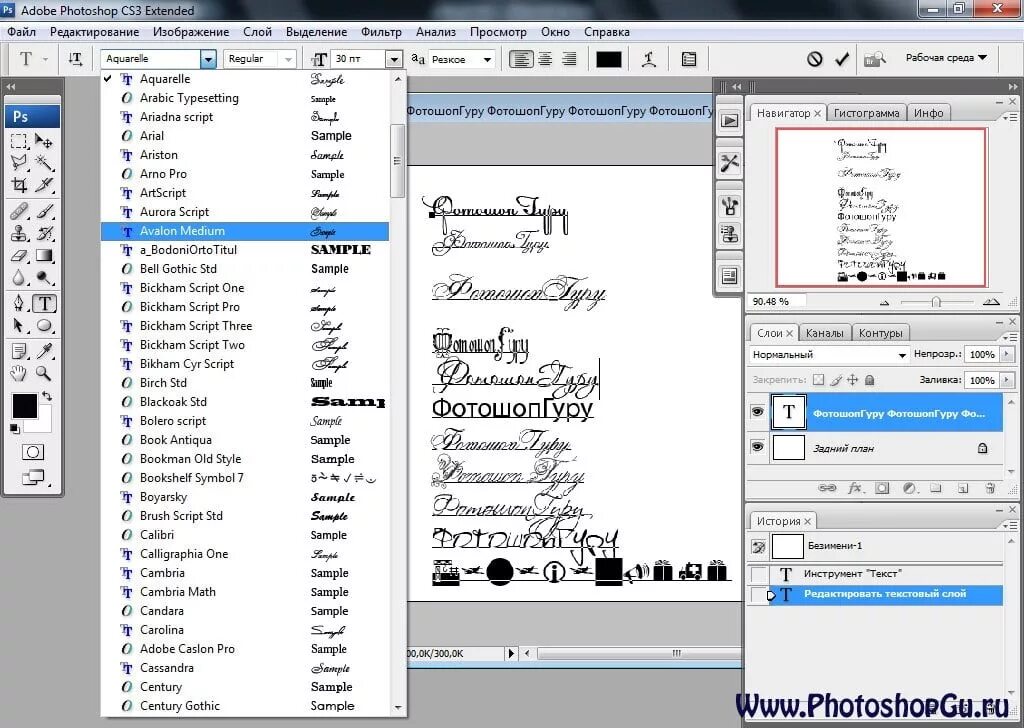The height and width of the screenshot is (728, 1024).
Task: Click the Navigator zoom slider
Action: click(936, 302)
